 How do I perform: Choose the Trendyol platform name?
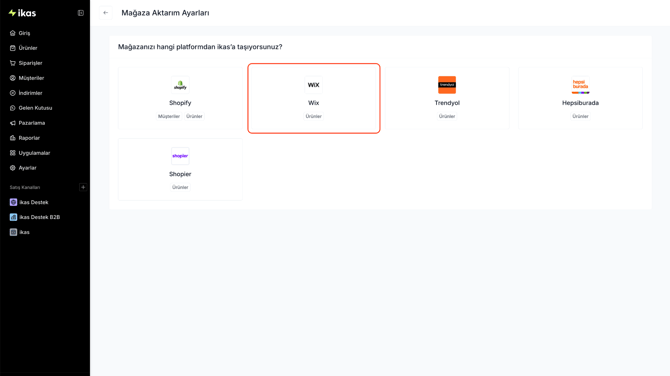[447, 103]
